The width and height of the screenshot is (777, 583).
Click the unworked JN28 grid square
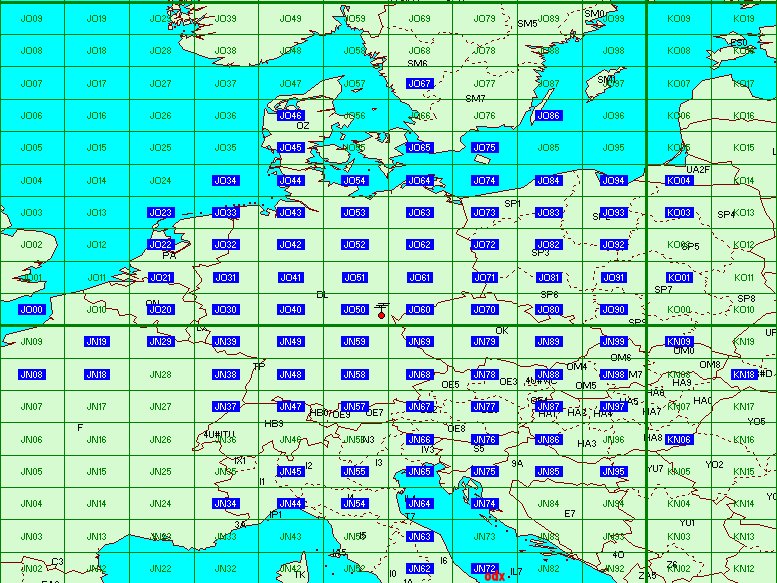point(160,375)
